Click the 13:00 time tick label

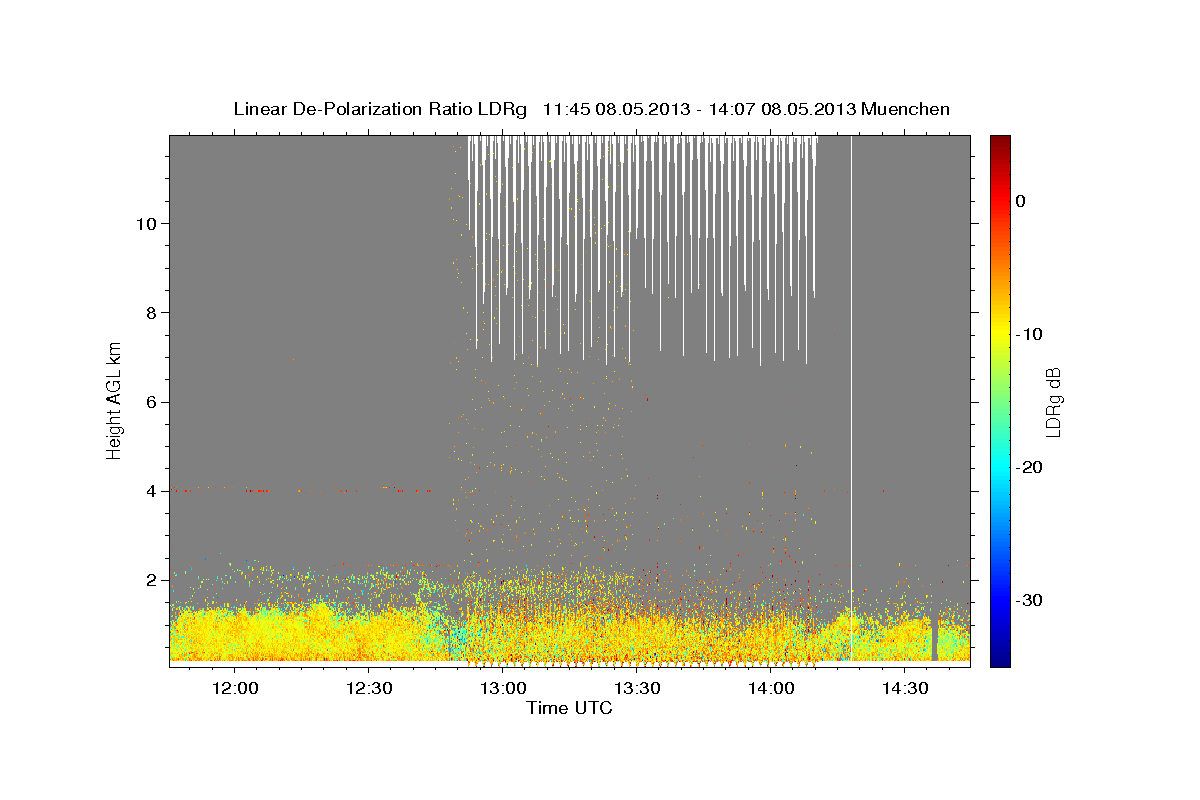click(502, 688)
